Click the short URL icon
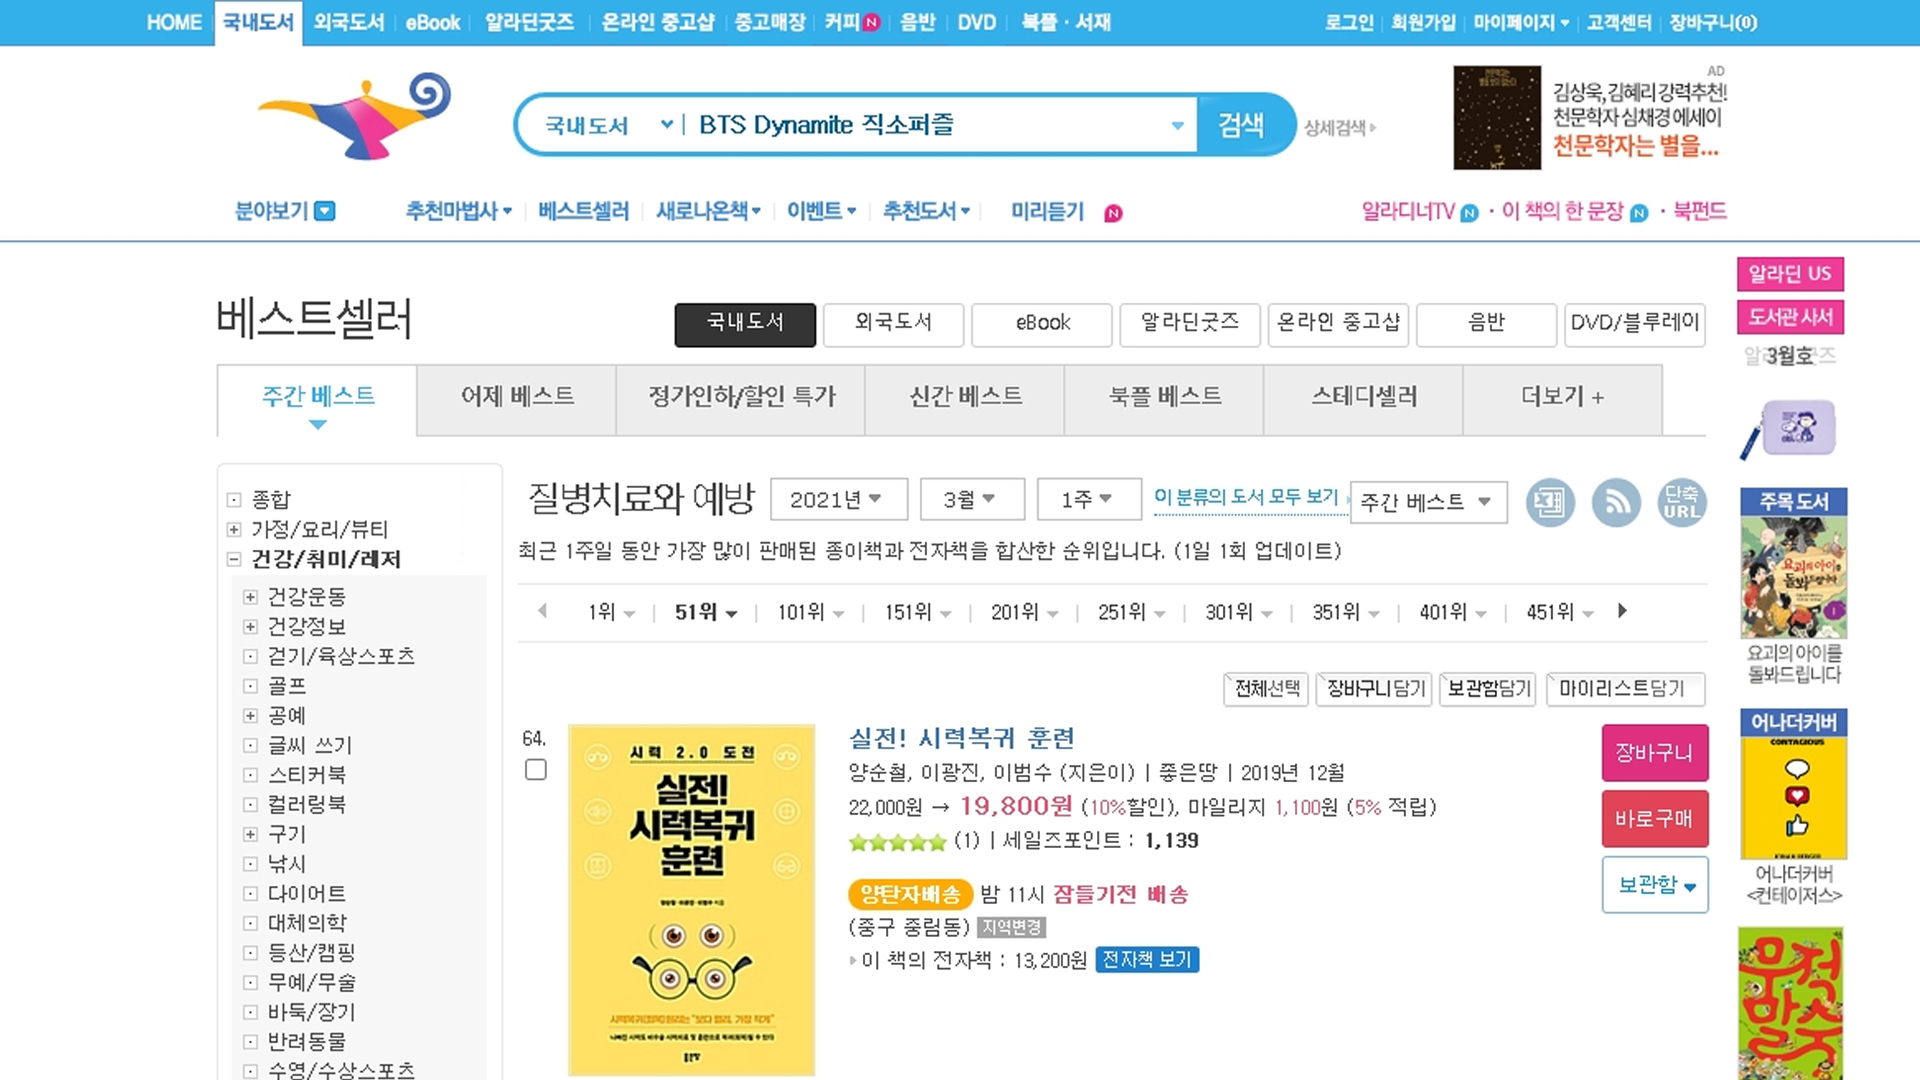Image resolution: width=1920 pixels, height=1080 pixels. click(x=1681, y=502)
